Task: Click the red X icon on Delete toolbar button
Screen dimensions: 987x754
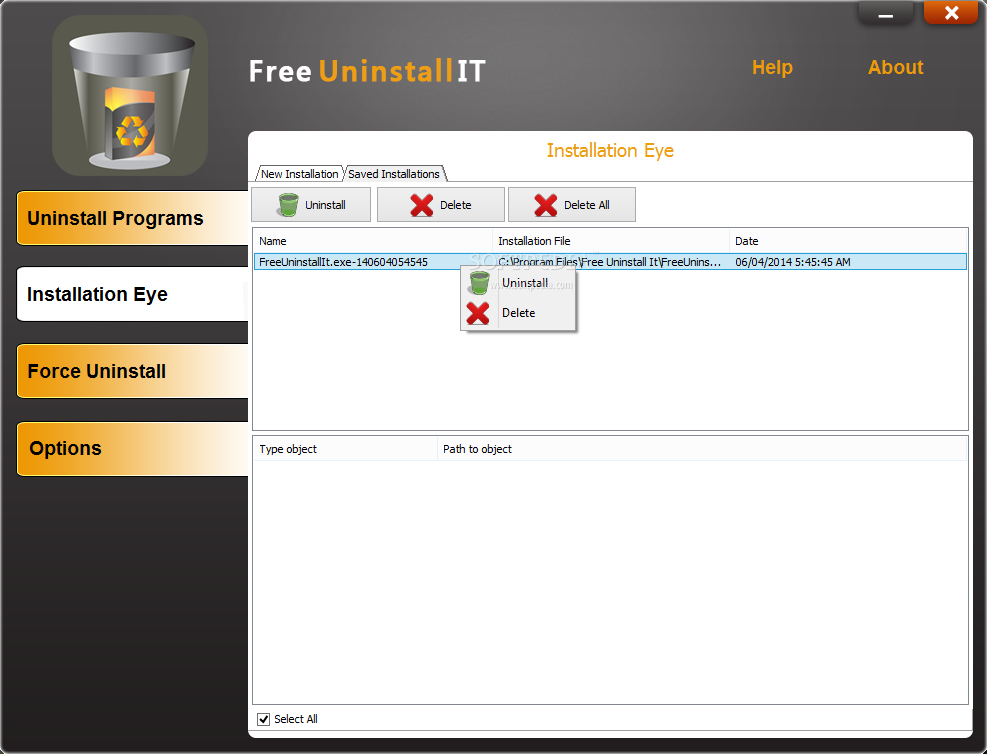Action: pos(422,205)
